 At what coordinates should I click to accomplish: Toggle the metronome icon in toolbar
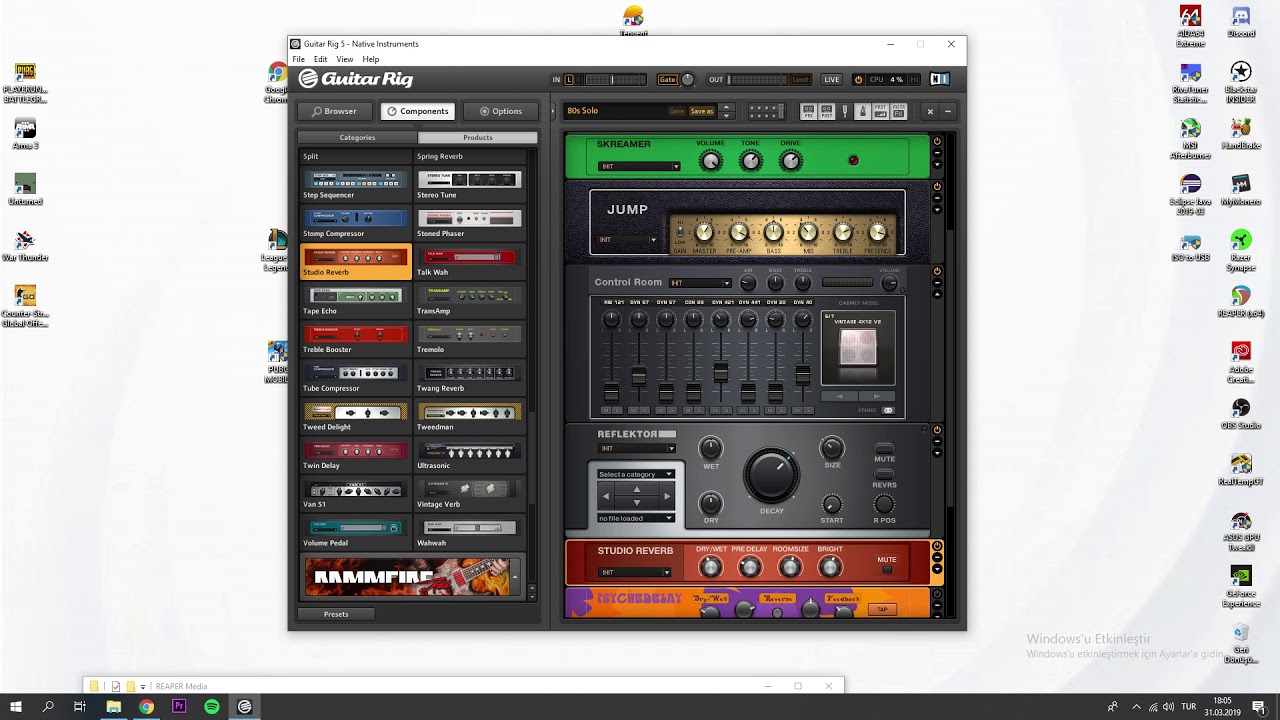point(862,111)
